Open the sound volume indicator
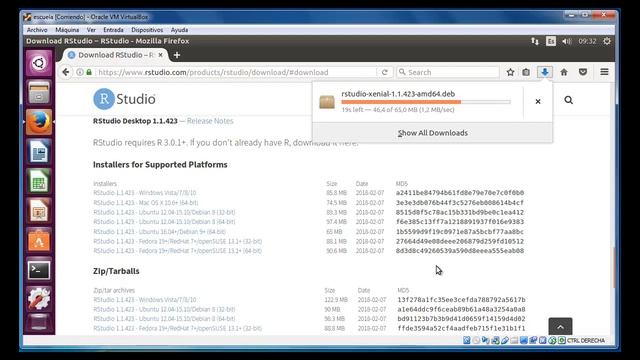This screenshot has width=640, height=360. pos(567,41)
